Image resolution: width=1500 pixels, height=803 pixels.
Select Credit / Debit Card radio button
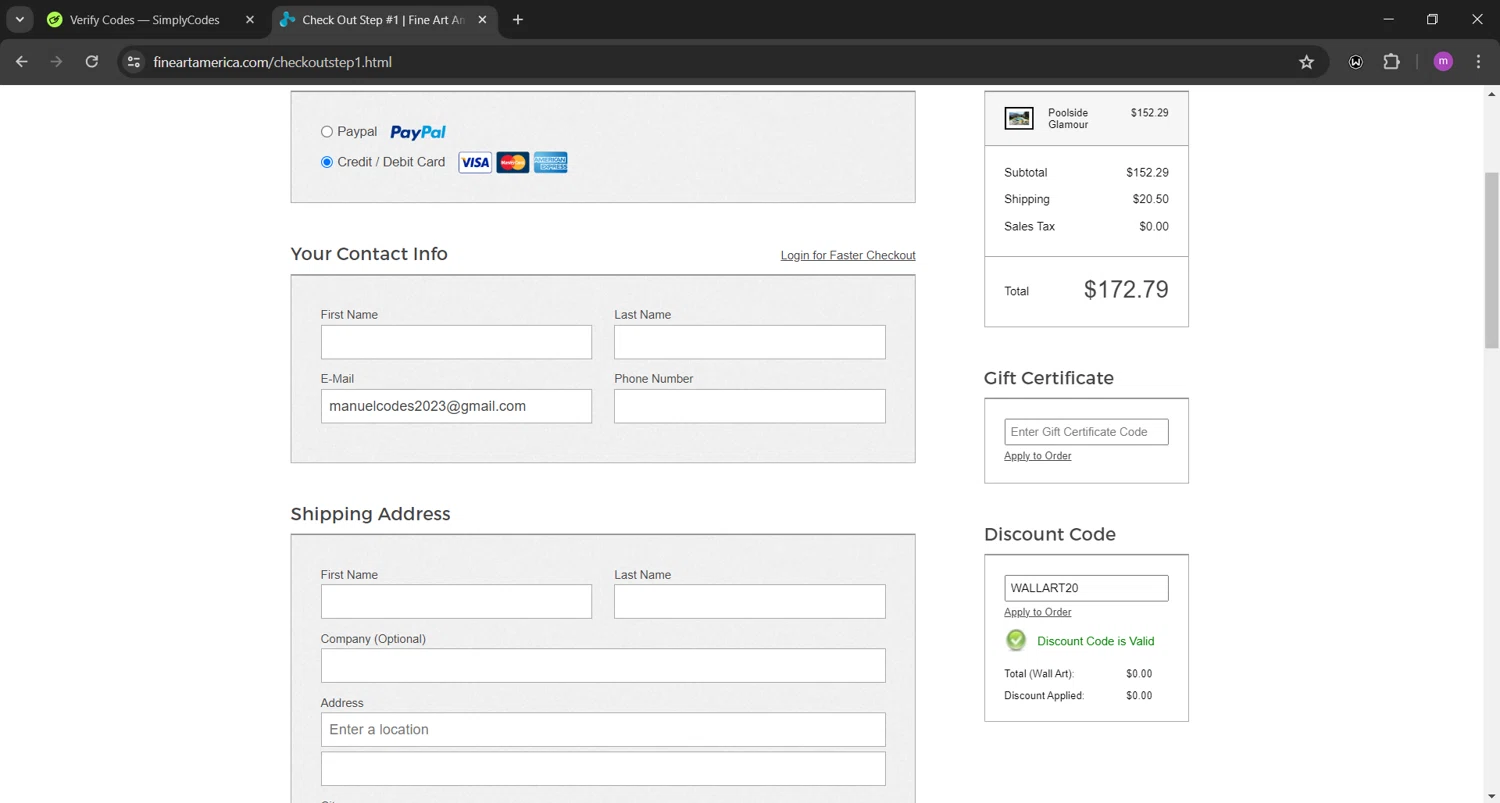(x=327, y=162)
